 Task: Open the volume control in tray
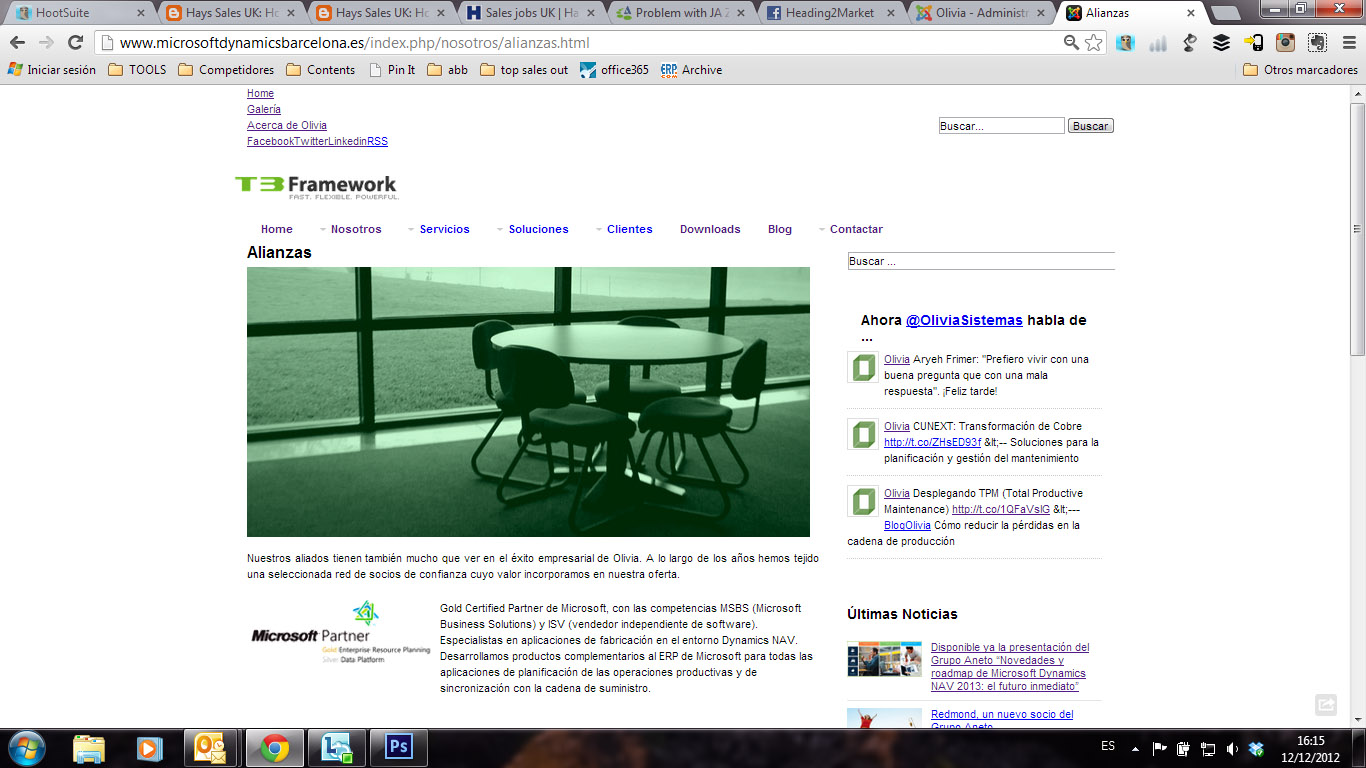point(1232,748)
